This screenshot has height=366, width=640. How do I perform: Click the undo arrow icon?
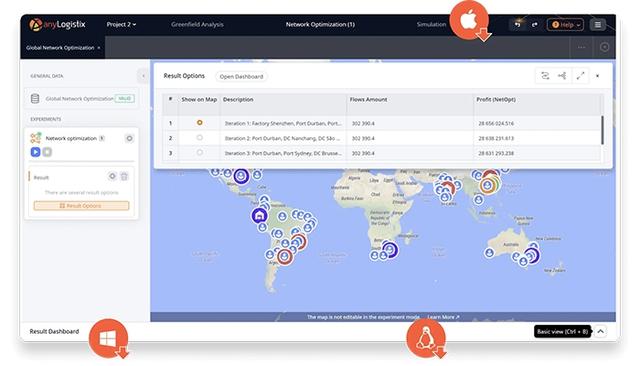point(518,25)
